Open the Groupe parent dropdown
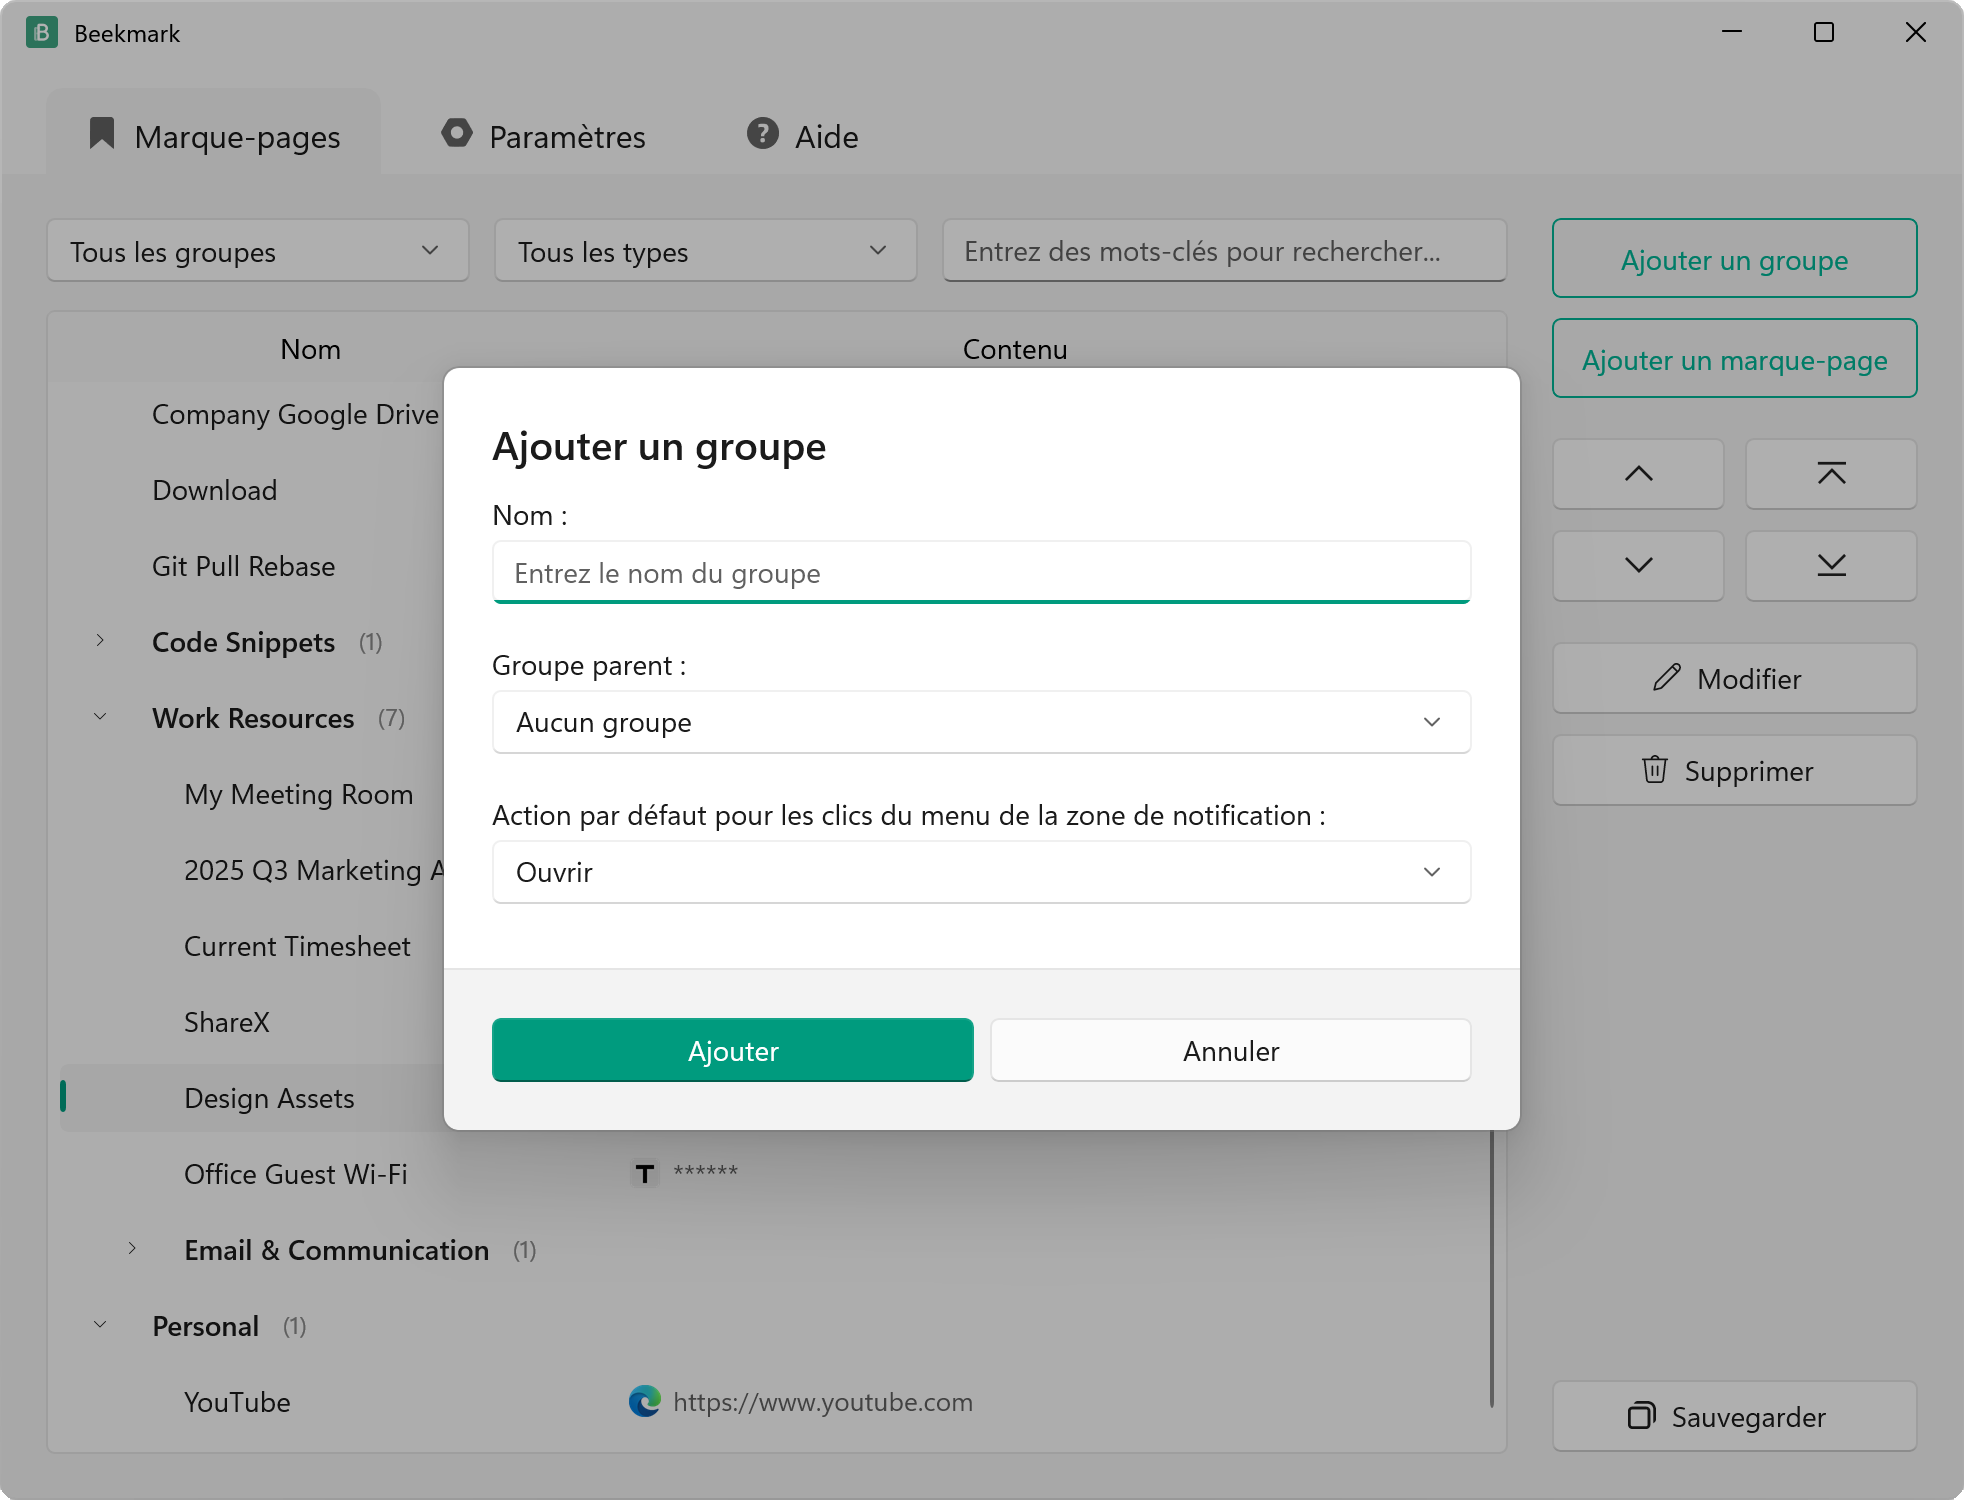 click(982, 722)
